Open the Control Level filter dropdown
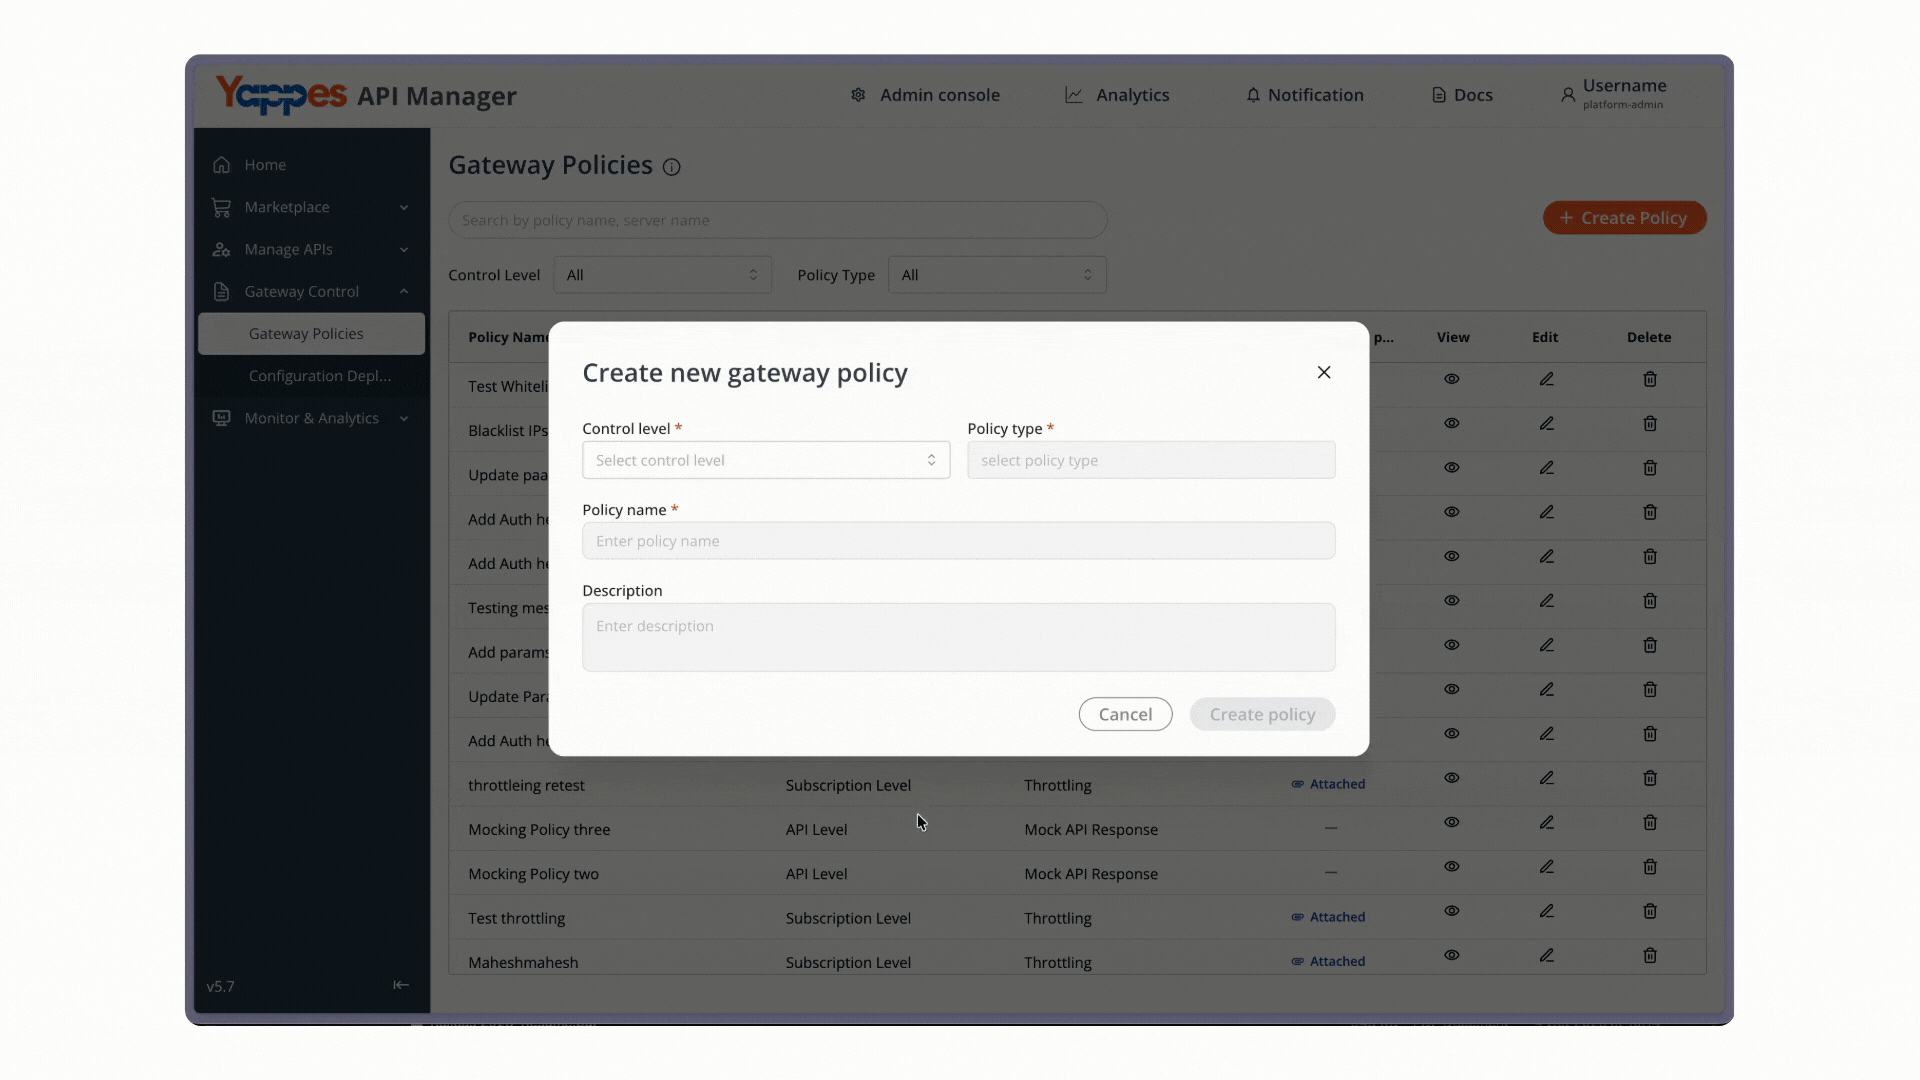The image size is (1920, 1080). (662, 275)
